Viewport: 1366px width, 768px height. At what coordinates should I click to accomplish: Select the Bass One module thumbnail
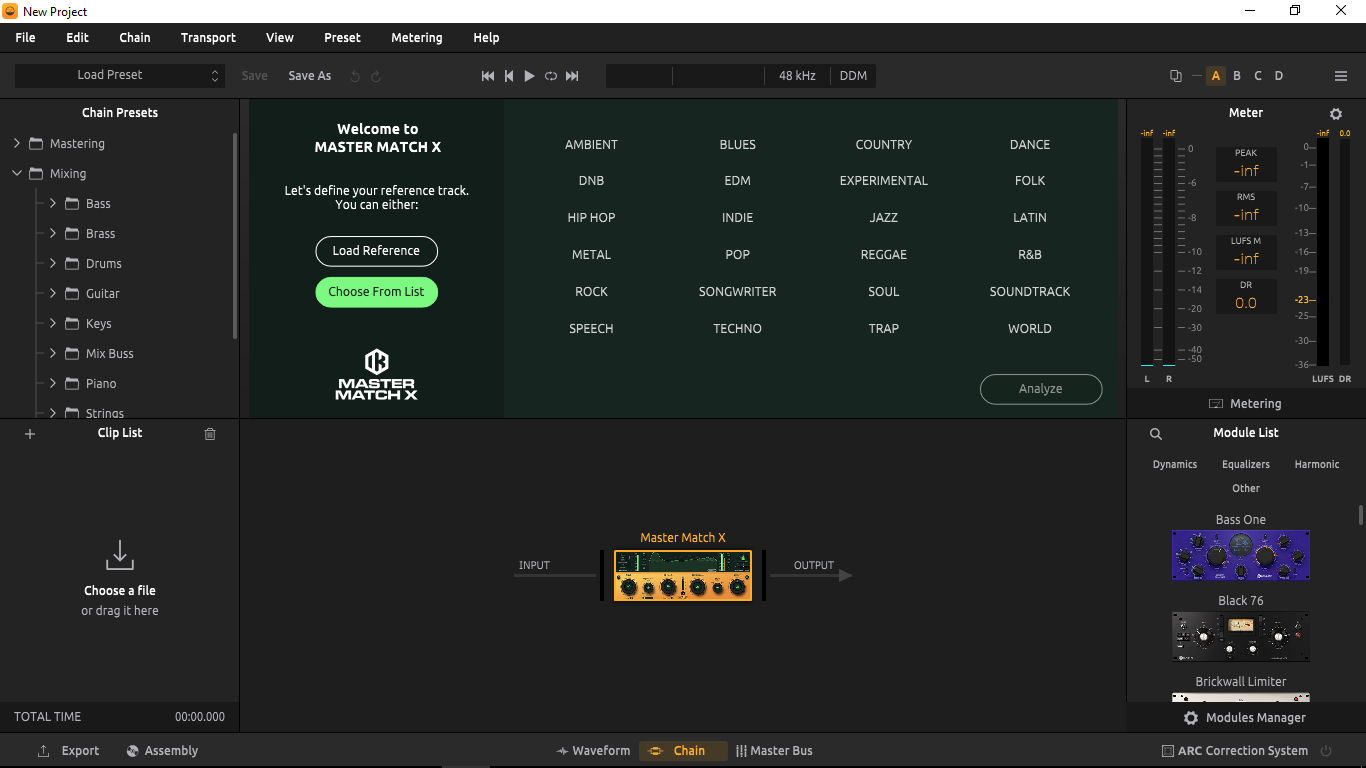(x=1241, y=555)
